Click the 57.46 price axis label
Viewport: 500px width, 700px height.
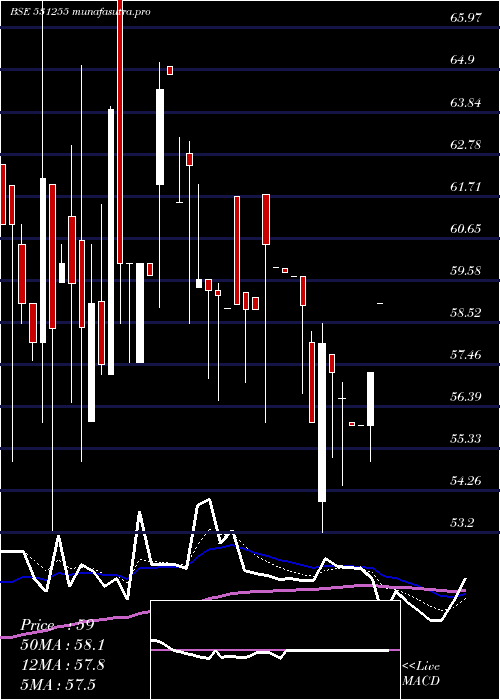coord(466,355)
